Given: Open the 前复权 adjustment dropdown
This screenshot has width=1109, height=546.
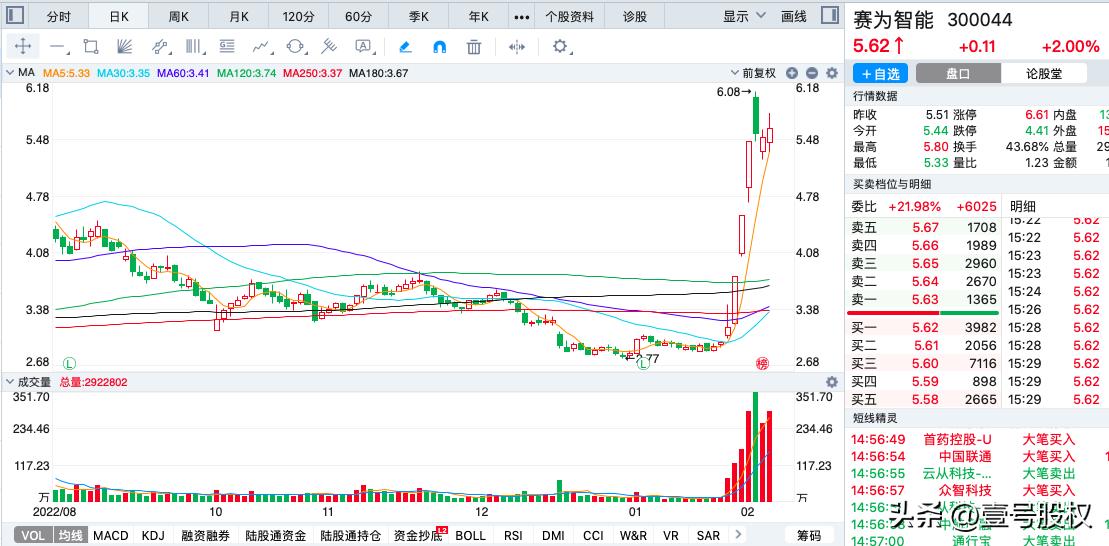Looking at the screenshot, I should 754,73.
